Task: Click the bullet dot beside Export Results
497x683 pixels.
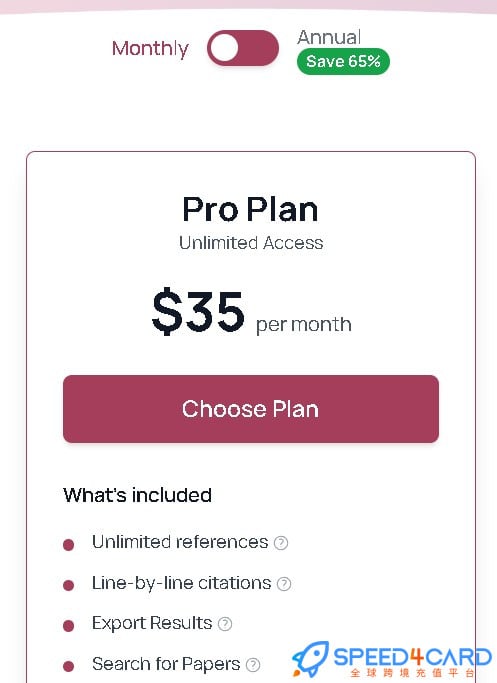Action: coord(68,626)
